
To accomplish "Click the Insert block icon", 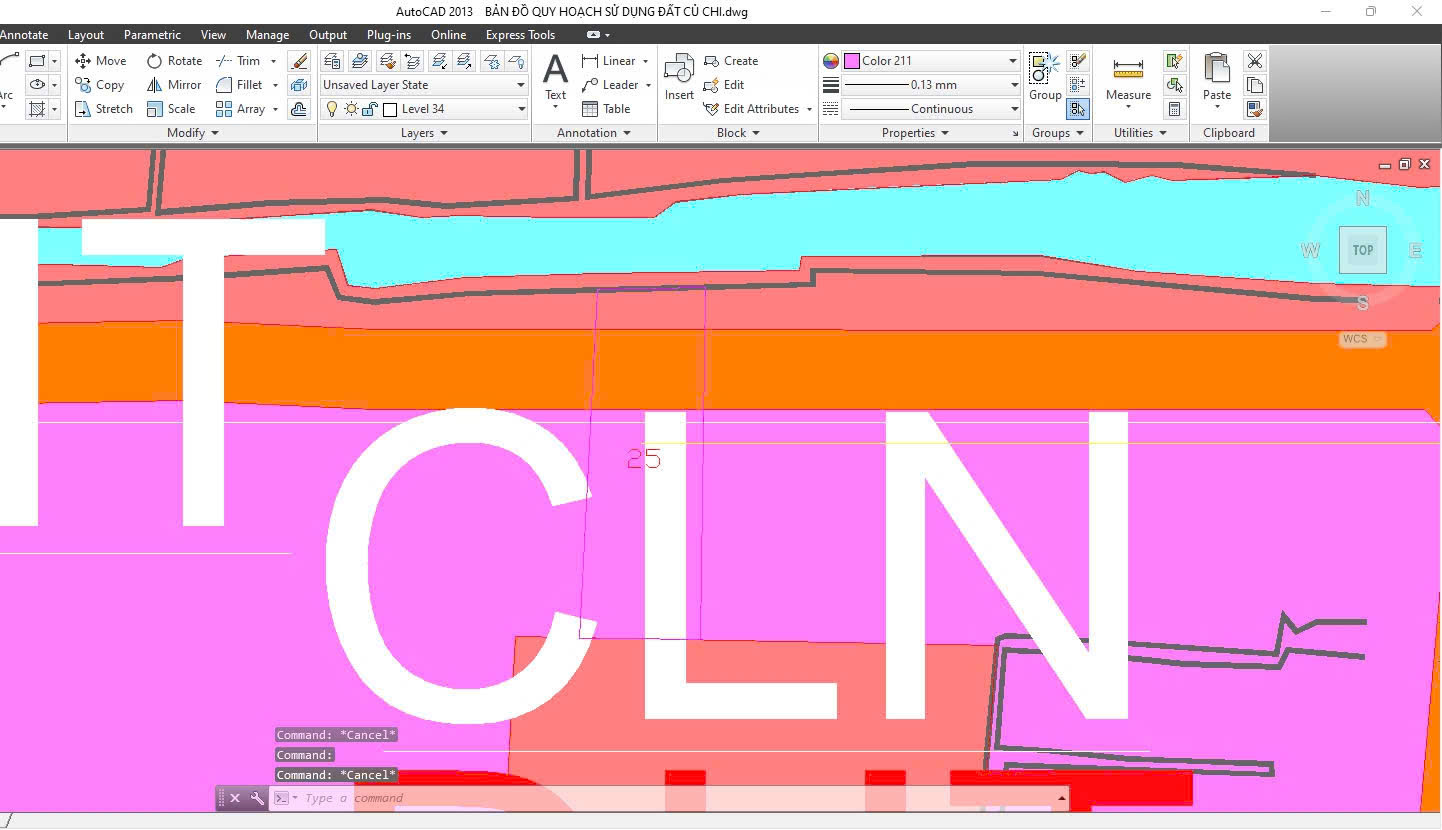I will [679, 76].
